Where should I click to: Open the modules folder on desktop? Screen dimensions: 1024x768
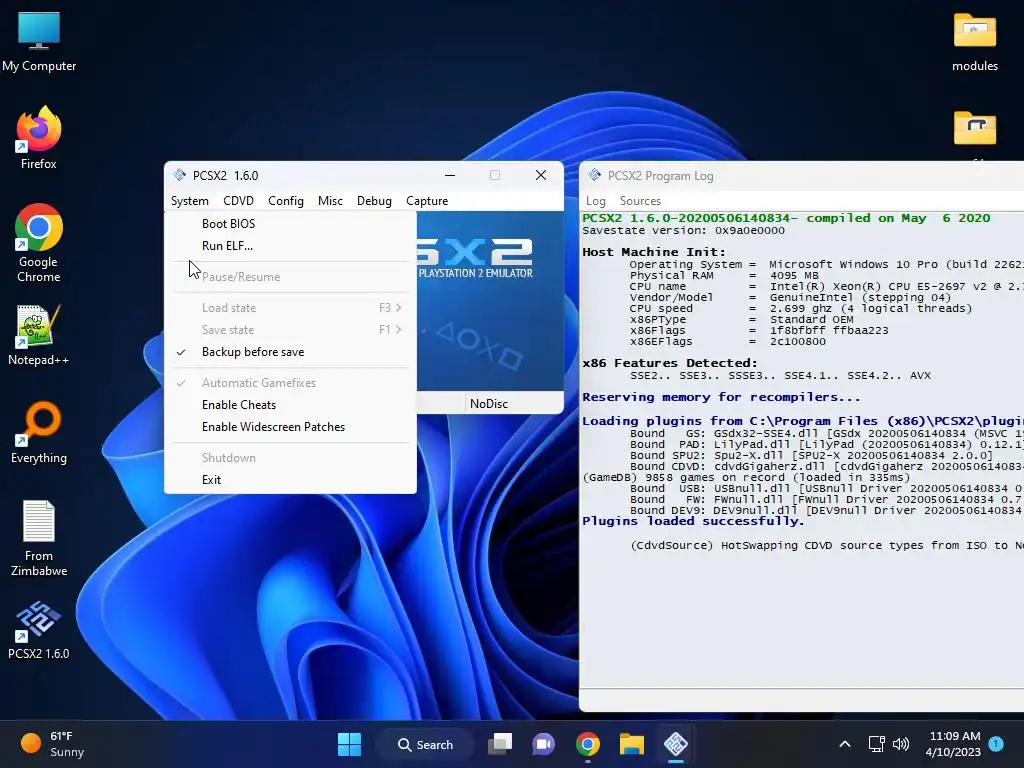[974, 42]
